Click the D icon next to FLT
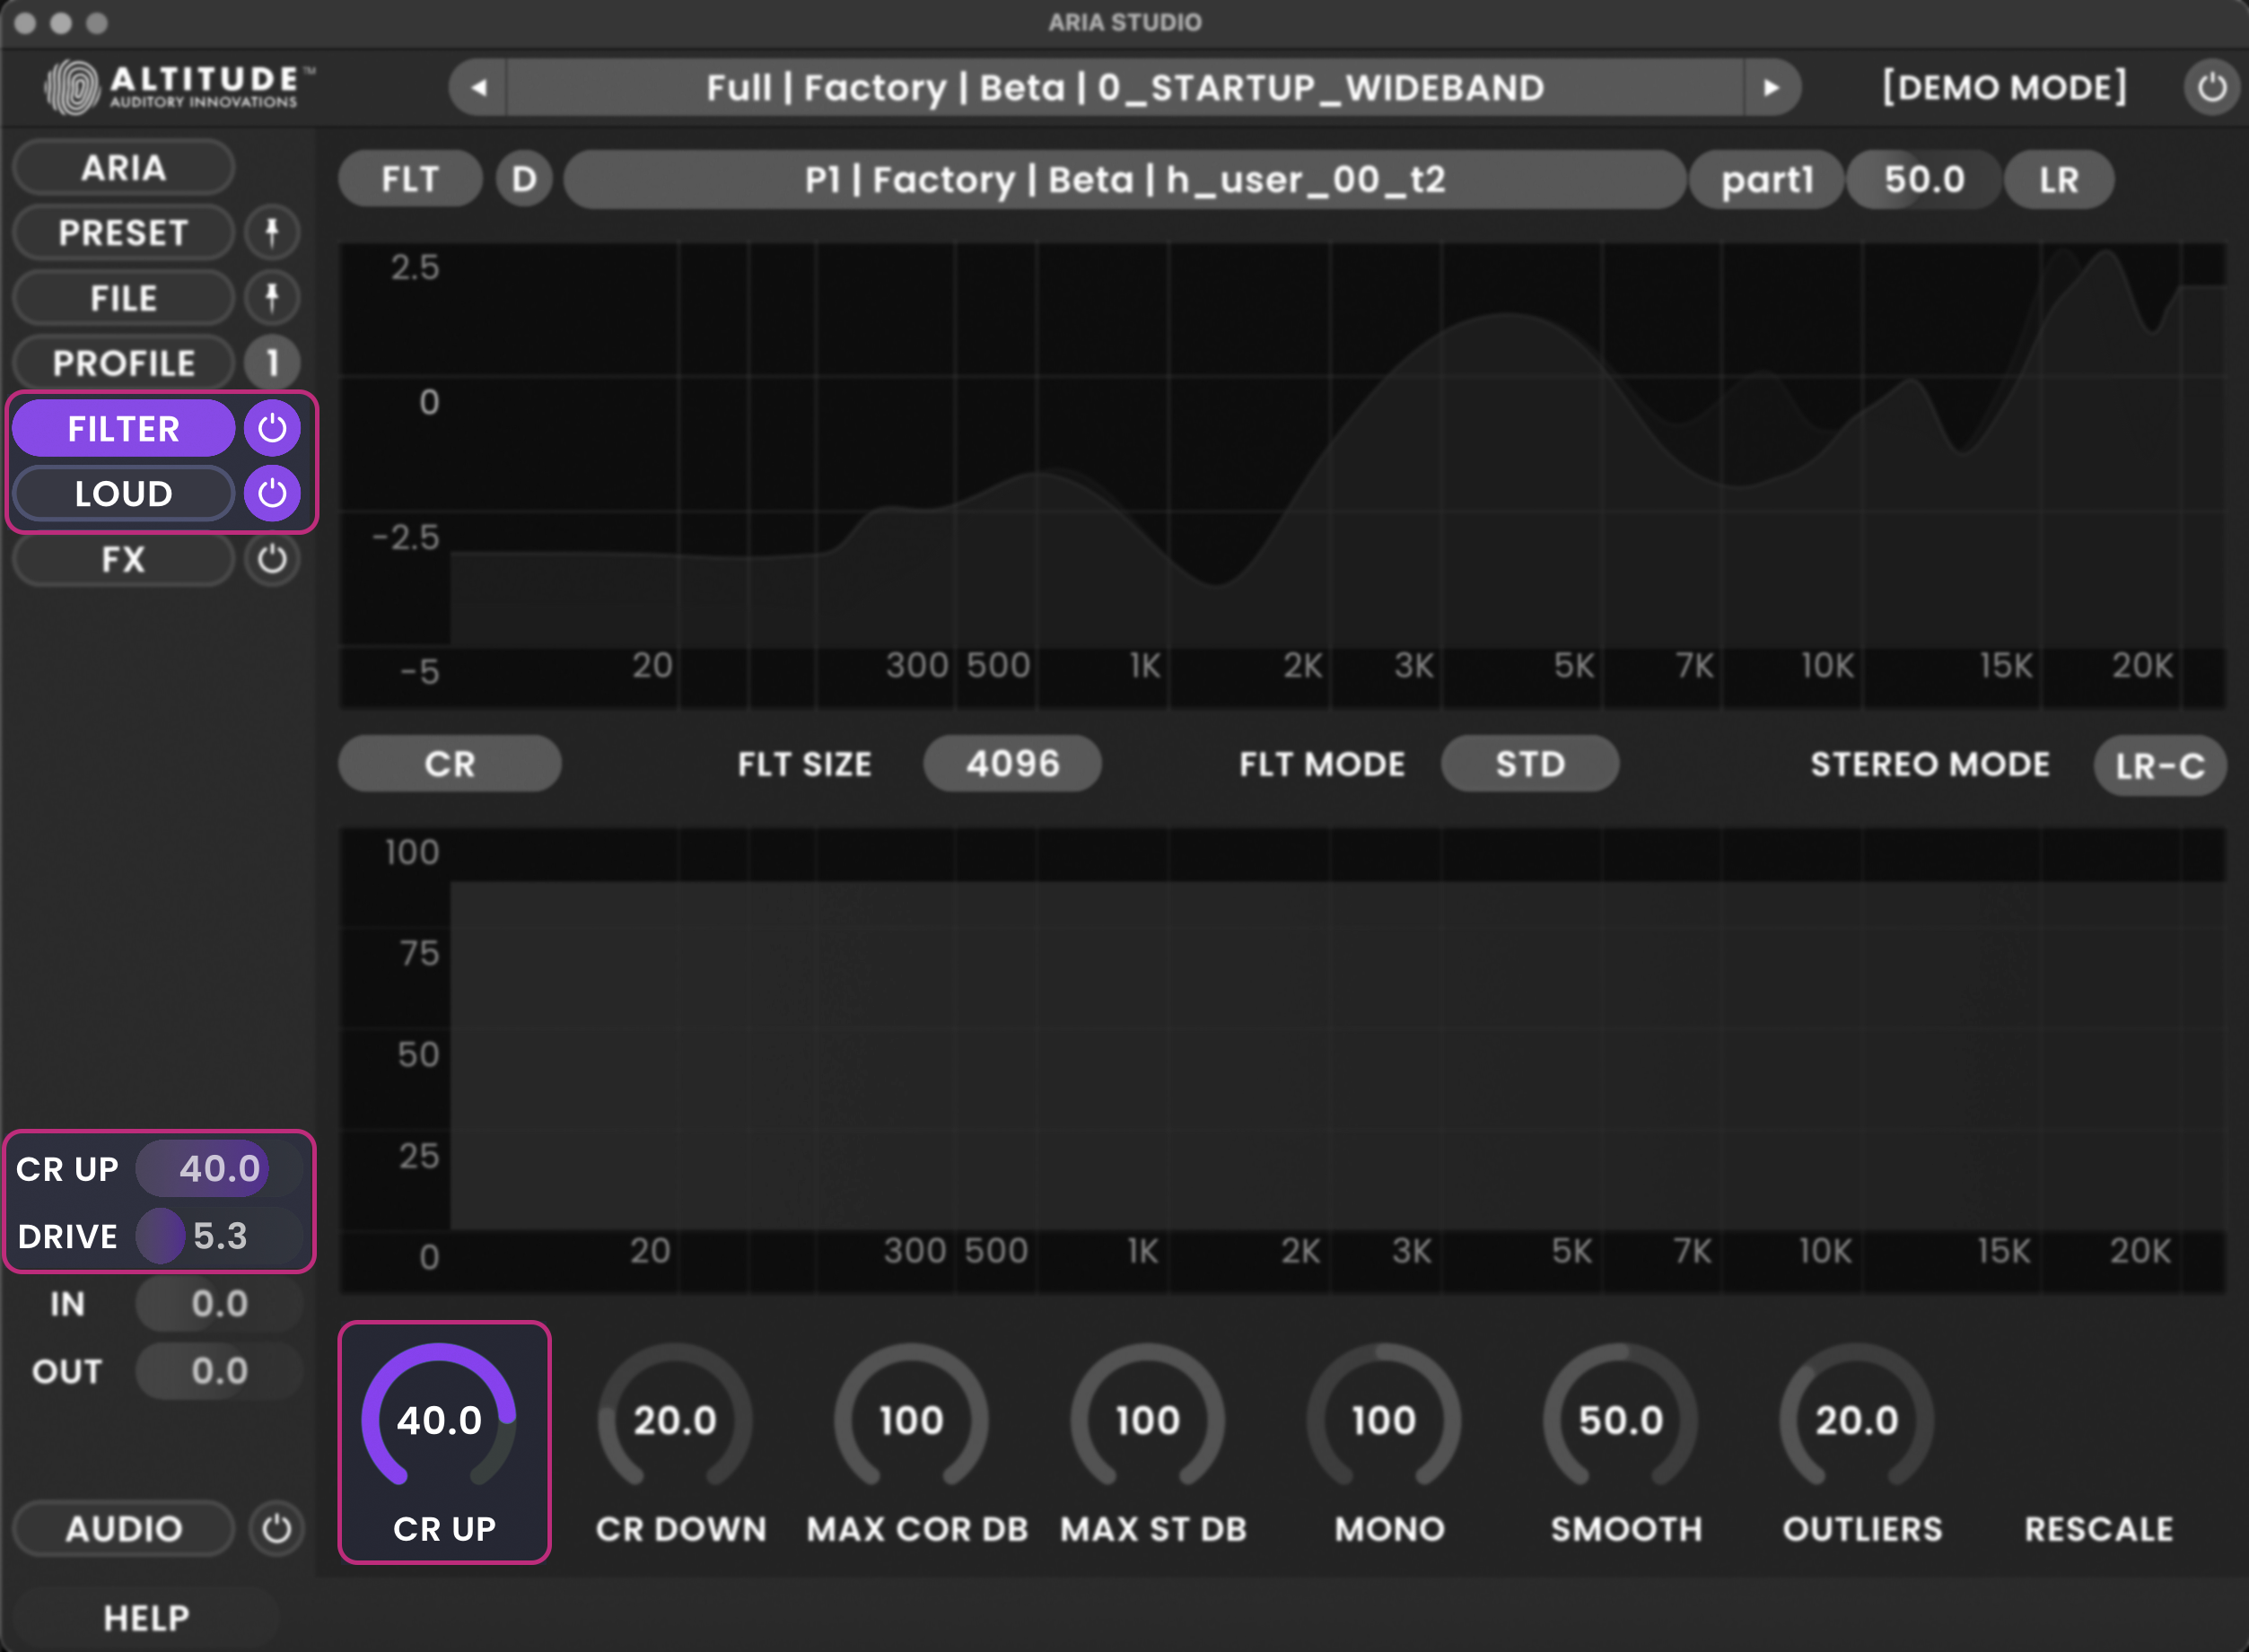The width and height of the screenshot is (2249, 1652). coord(523,179)
